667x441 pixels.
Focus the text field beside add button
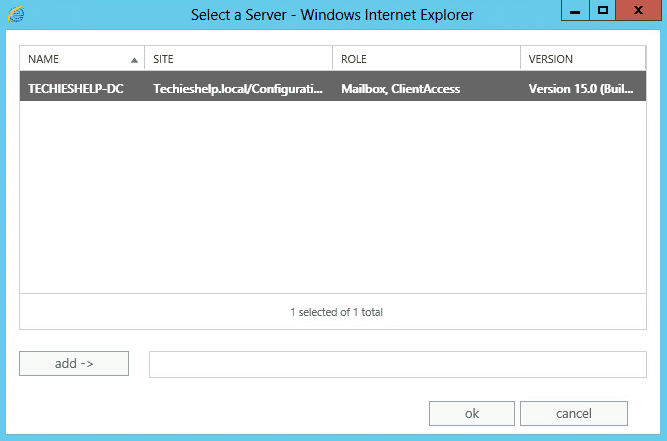(x=397, y=364)
